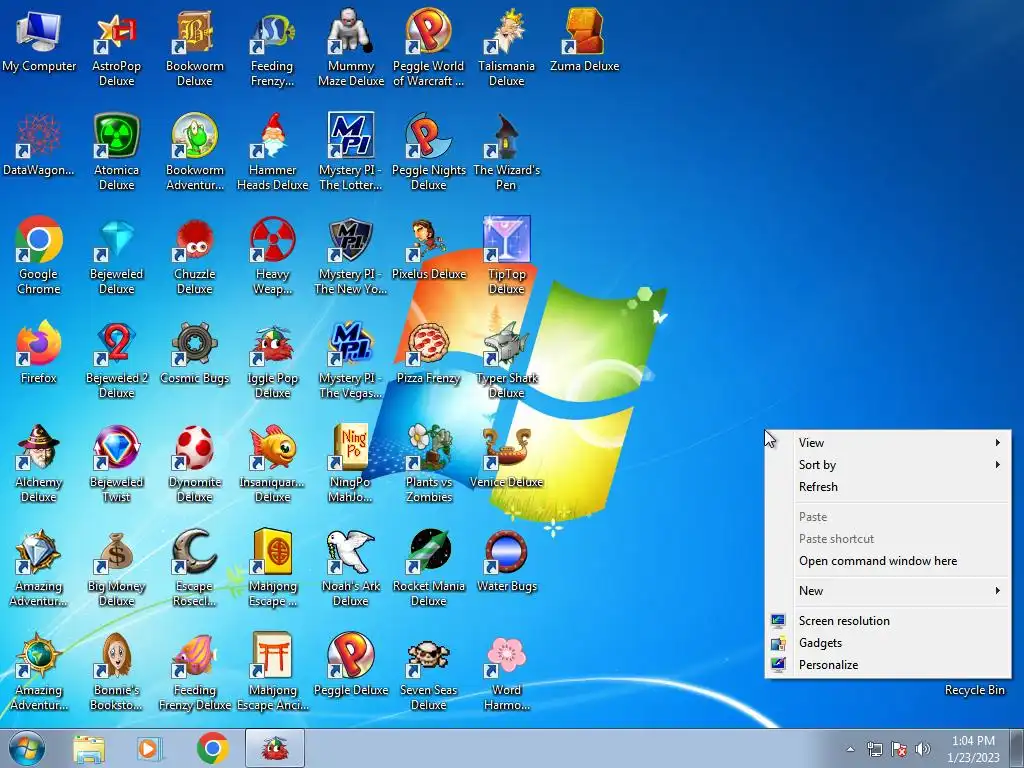Viewport: 1024px width, 768px height.
Task: Expand the Sort by submenu
Action: [x=888, y=465]
